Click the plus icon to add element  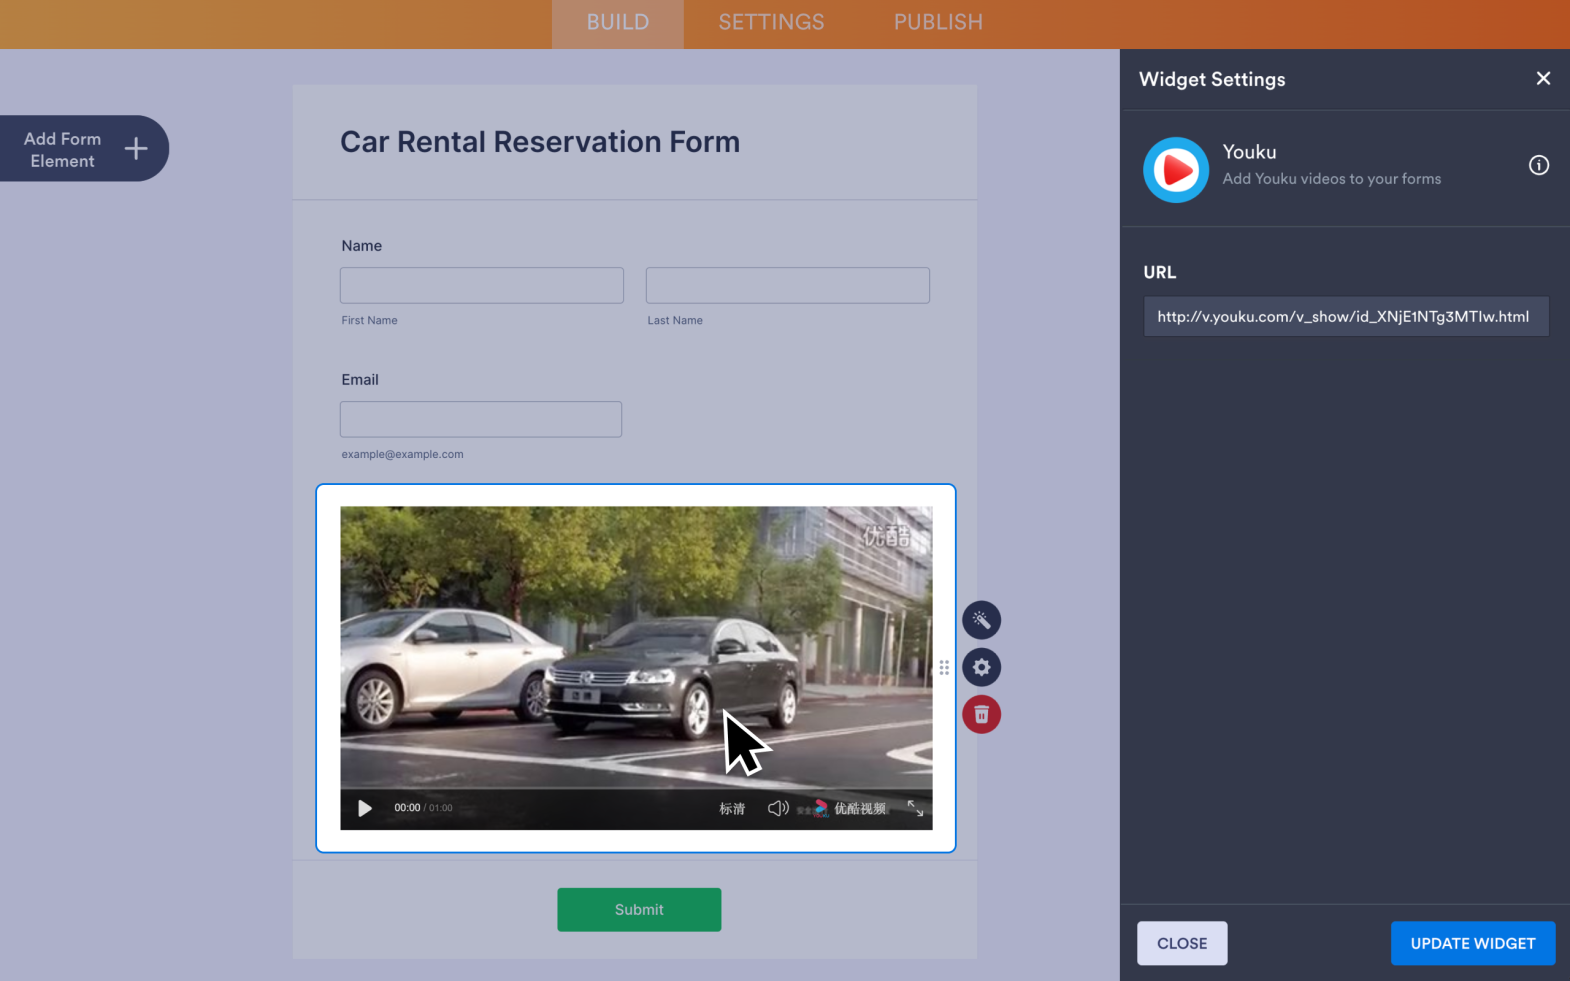(x=136, y=149)
